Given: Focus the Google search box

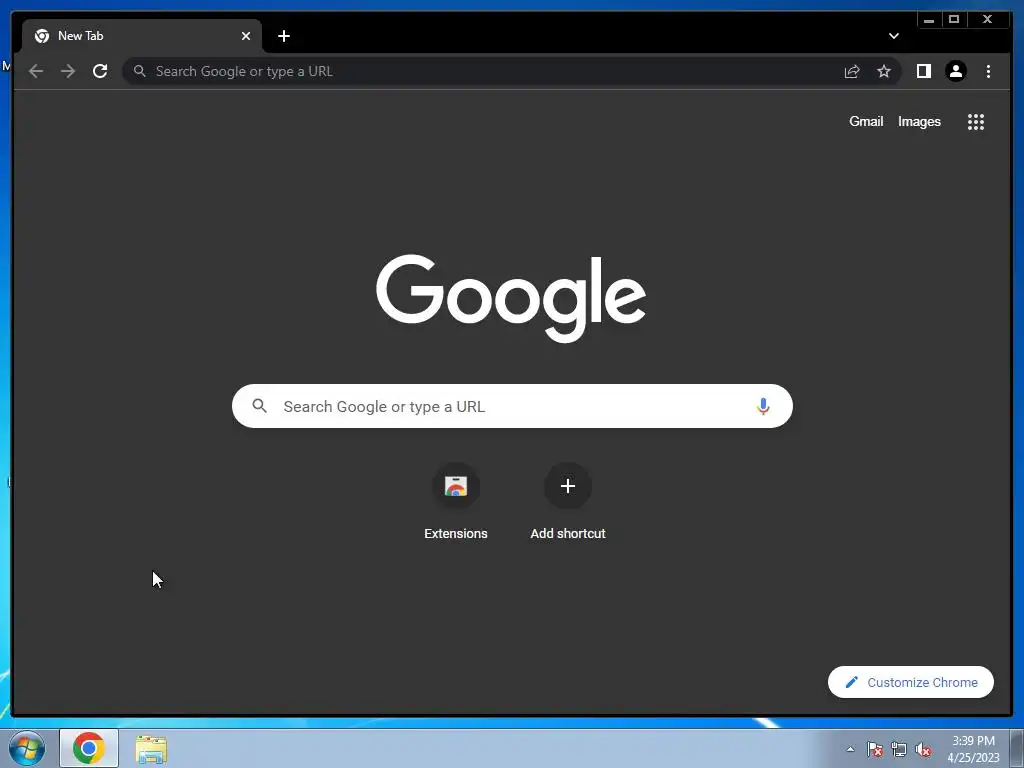Looking at the screenshot, I should (512, 406).
